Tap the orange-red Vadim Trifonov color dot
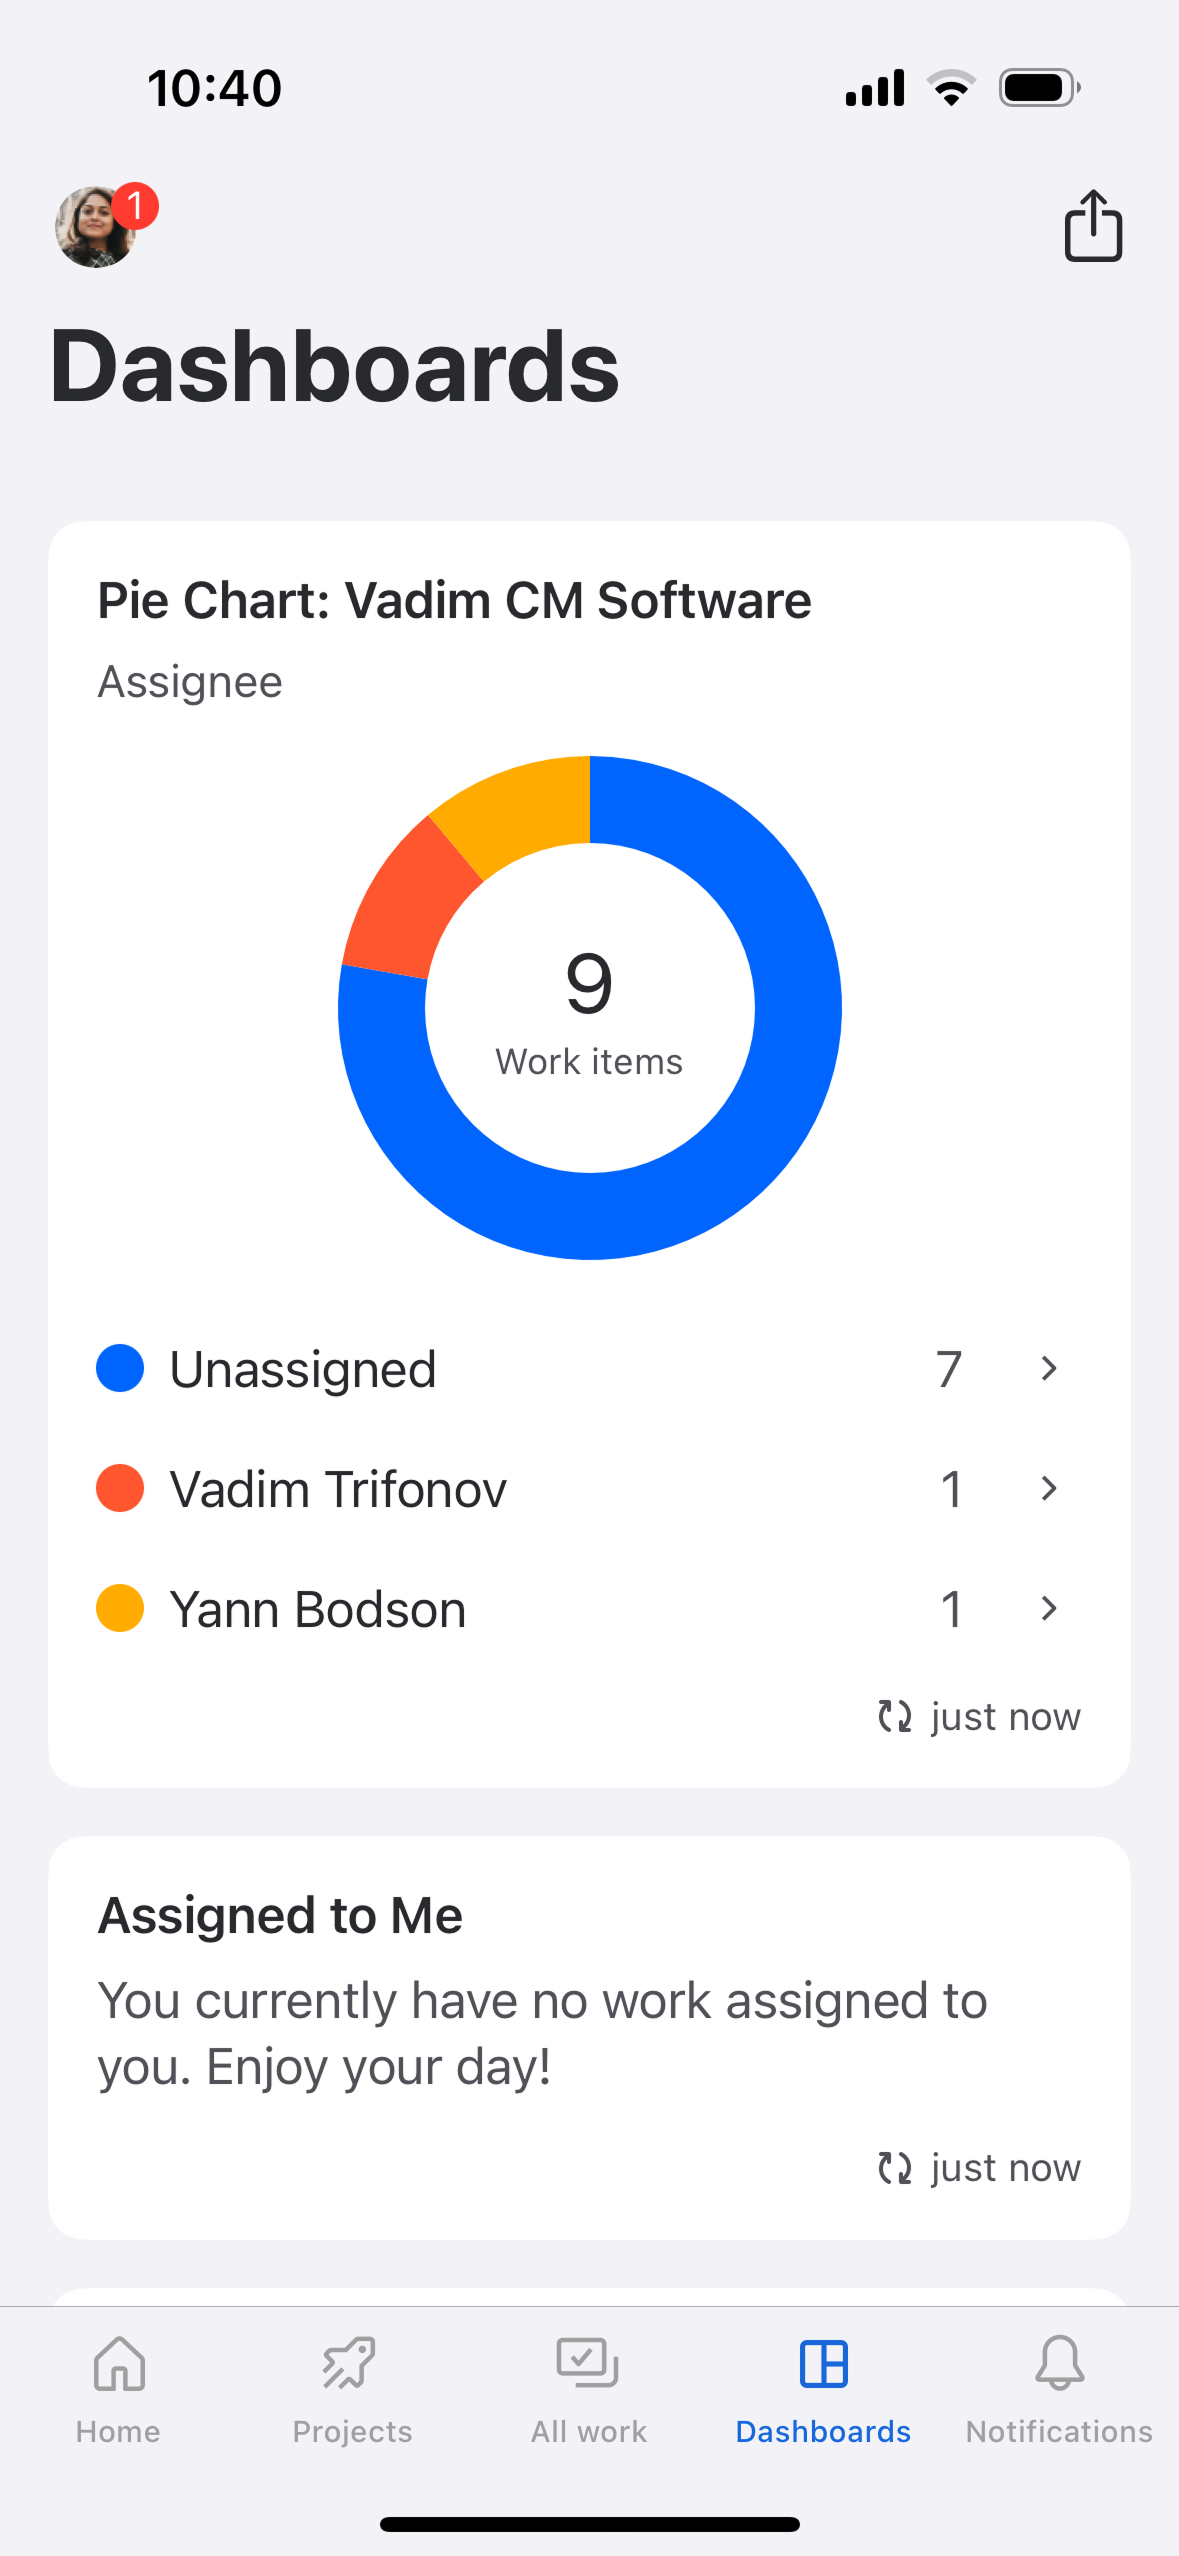This screenshot has height=2556, width=1179. pos(120,1488)
